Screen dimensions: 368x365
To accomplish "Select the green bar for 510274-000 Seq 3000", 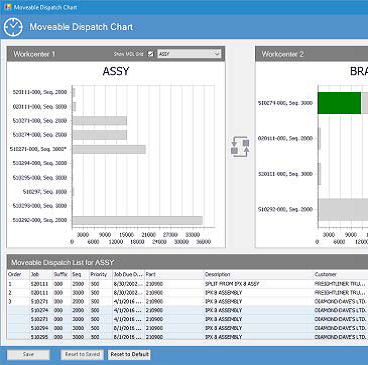I will pos(339,103).
